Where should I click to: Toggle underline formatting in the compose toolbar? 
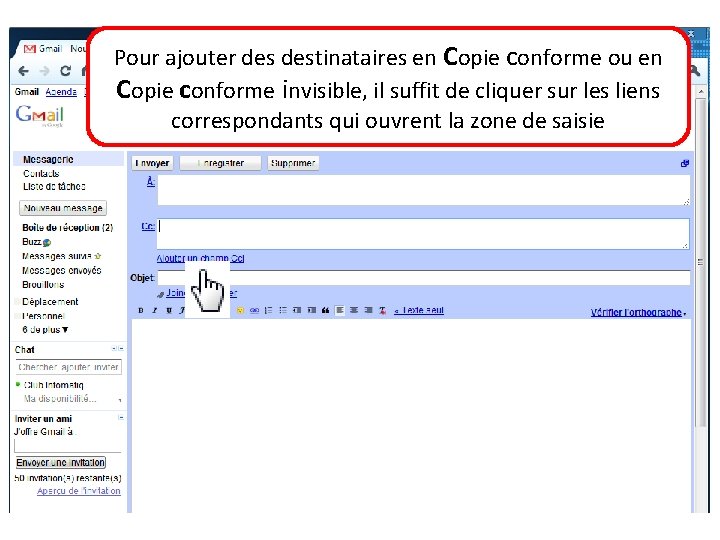coord(169,310)
